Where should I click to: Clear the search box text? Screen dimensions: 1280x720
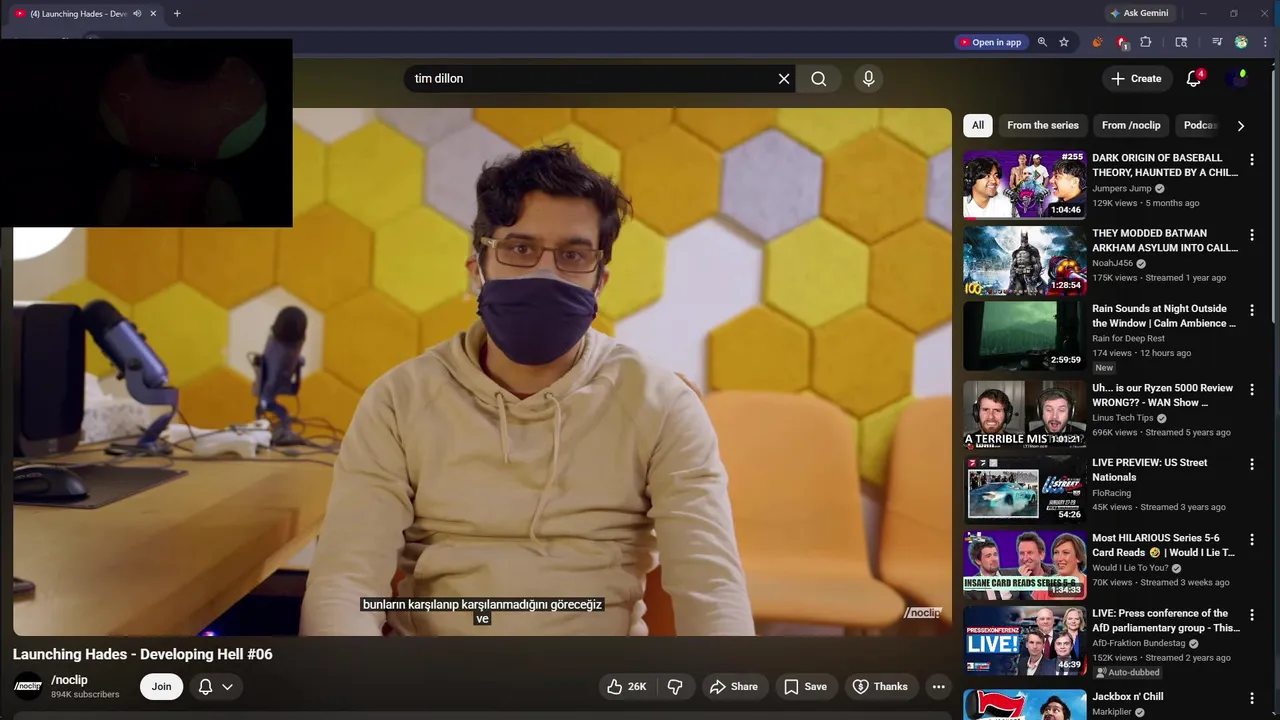(x=784, y=79)
